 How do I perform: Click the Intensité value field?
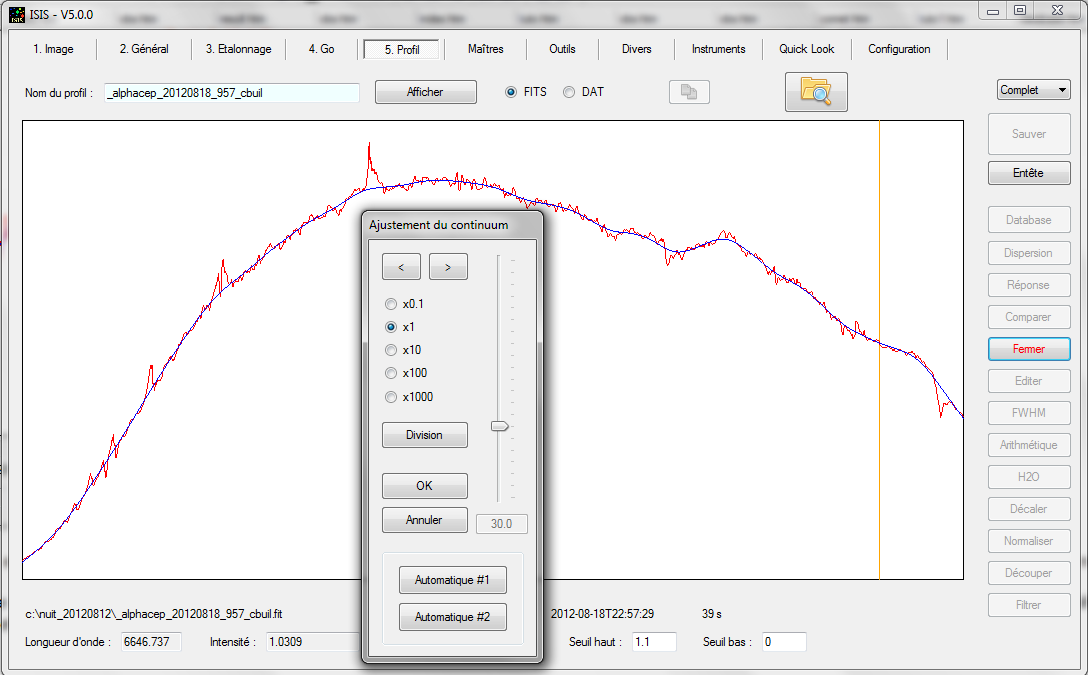pos(314,642)
